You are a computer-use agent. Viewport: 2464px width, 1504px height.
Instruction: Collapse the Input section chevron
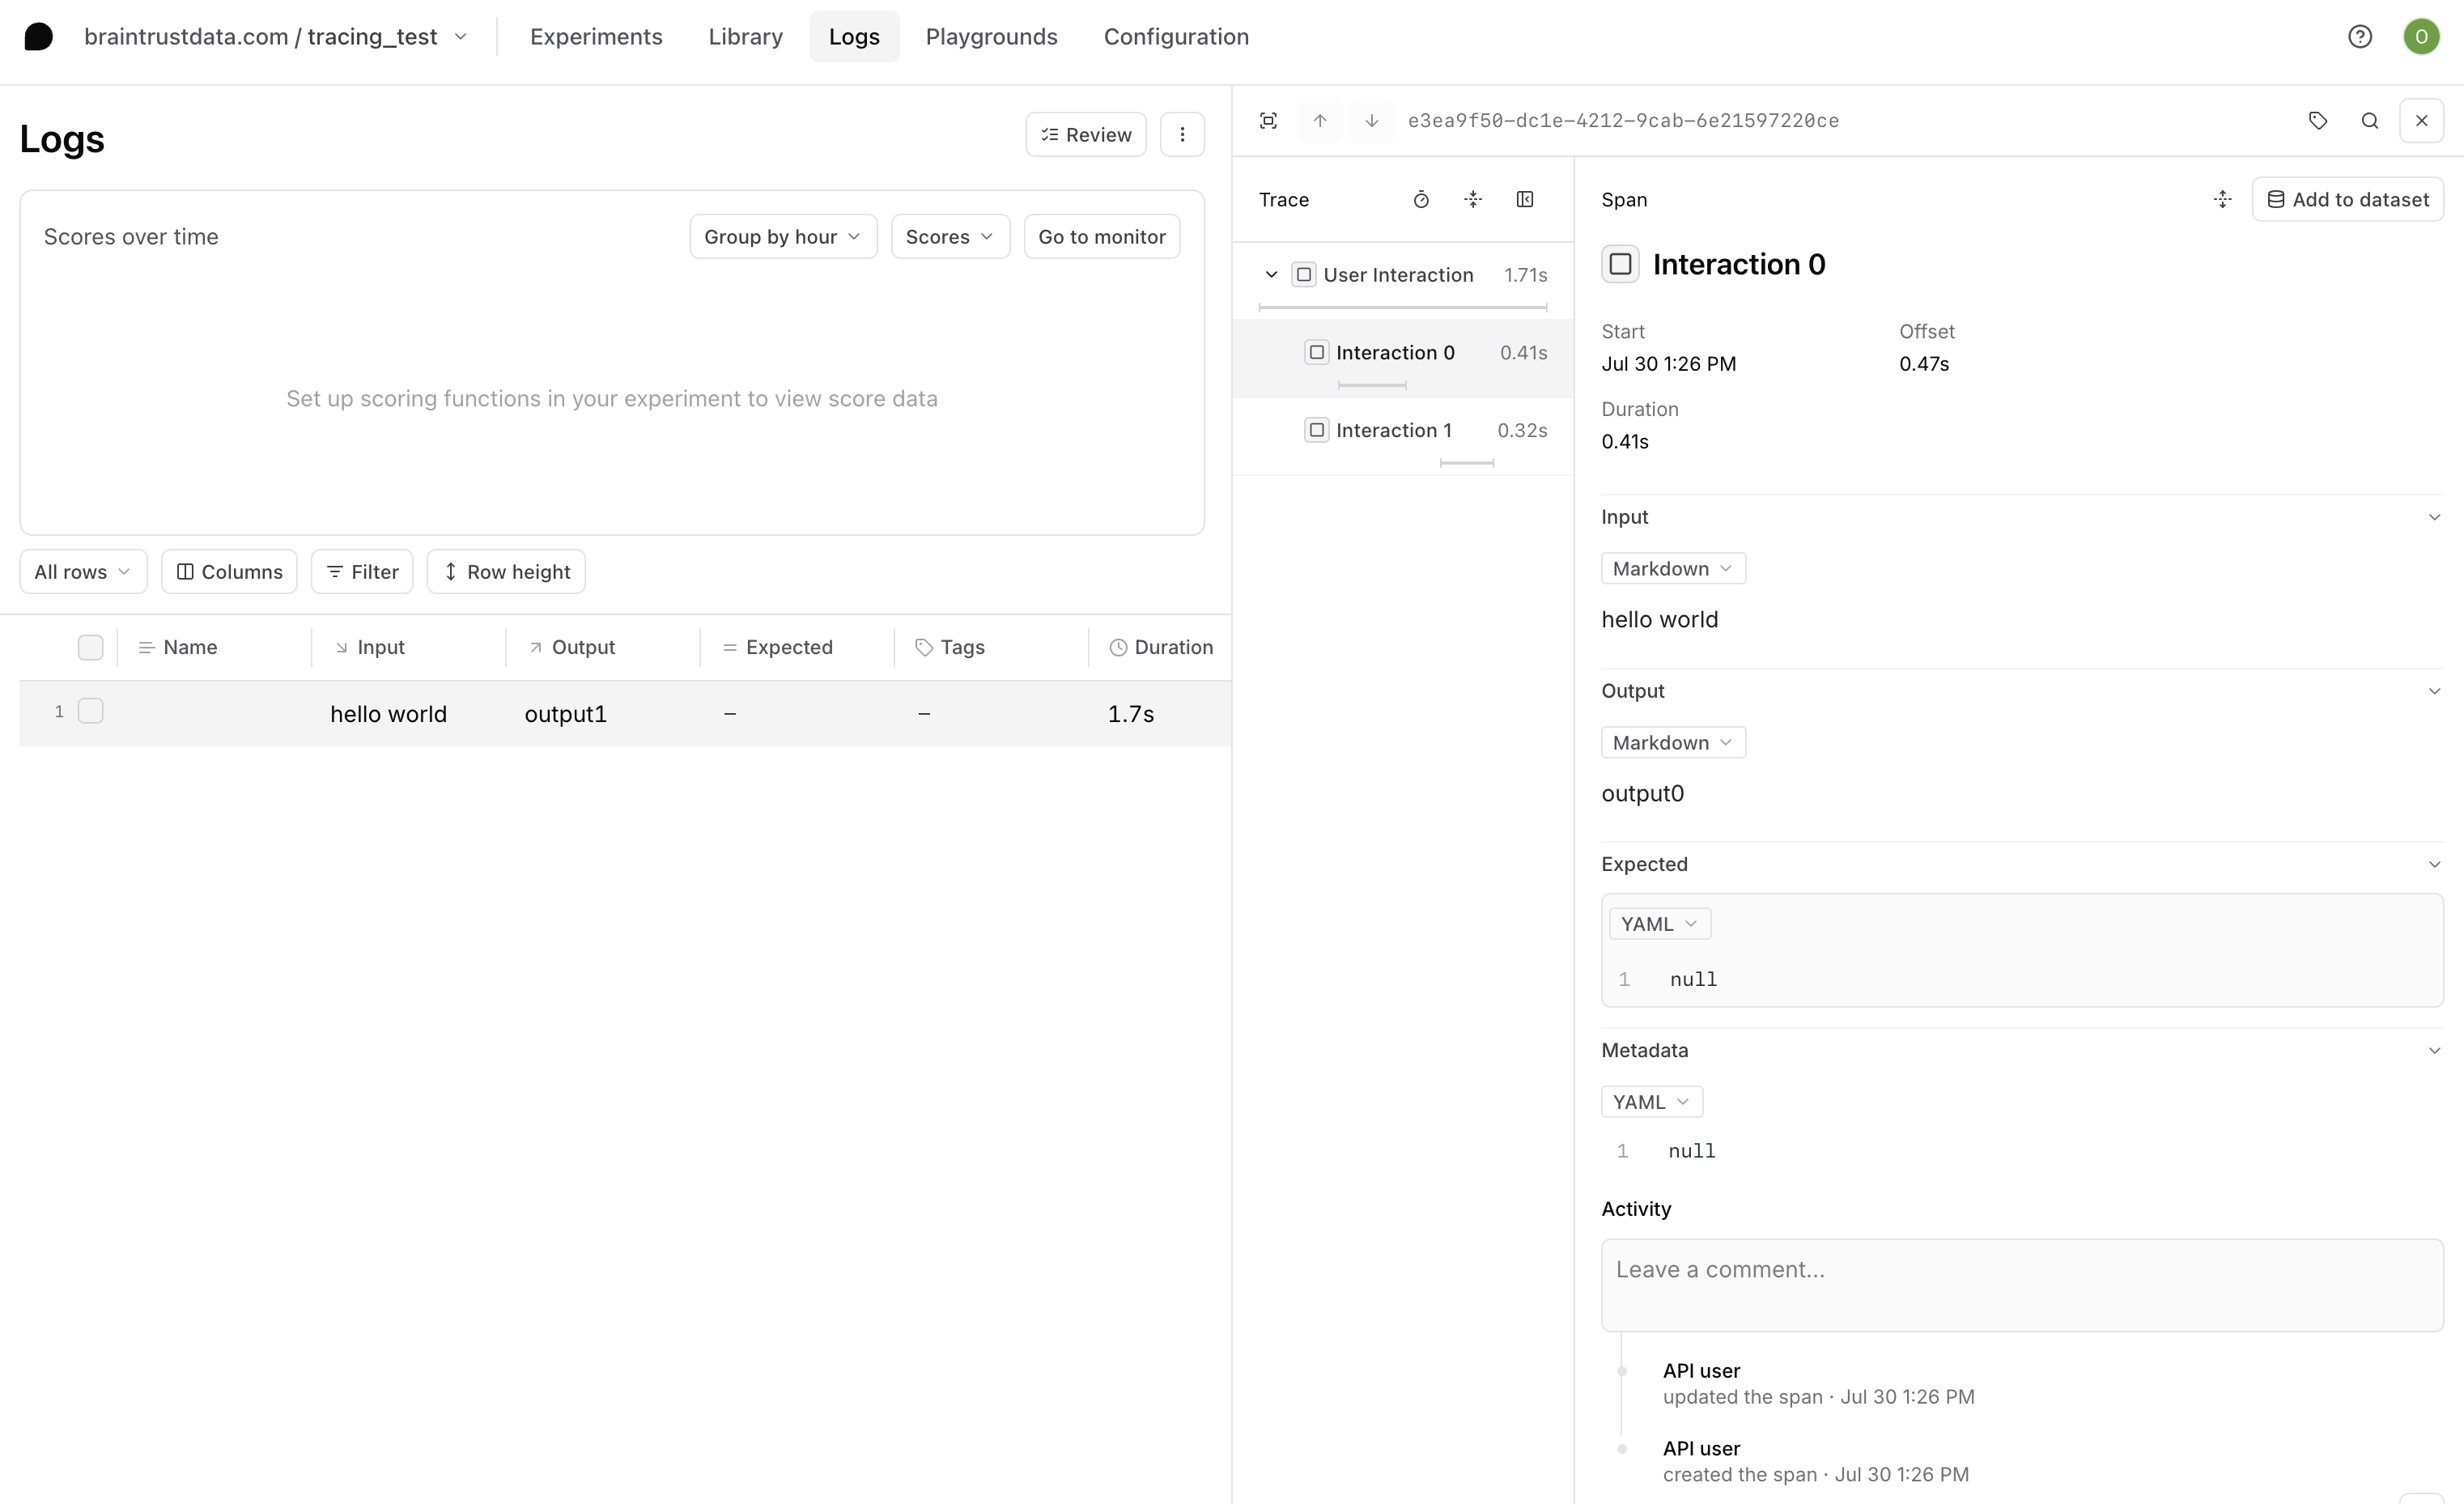click(2434, 518)
